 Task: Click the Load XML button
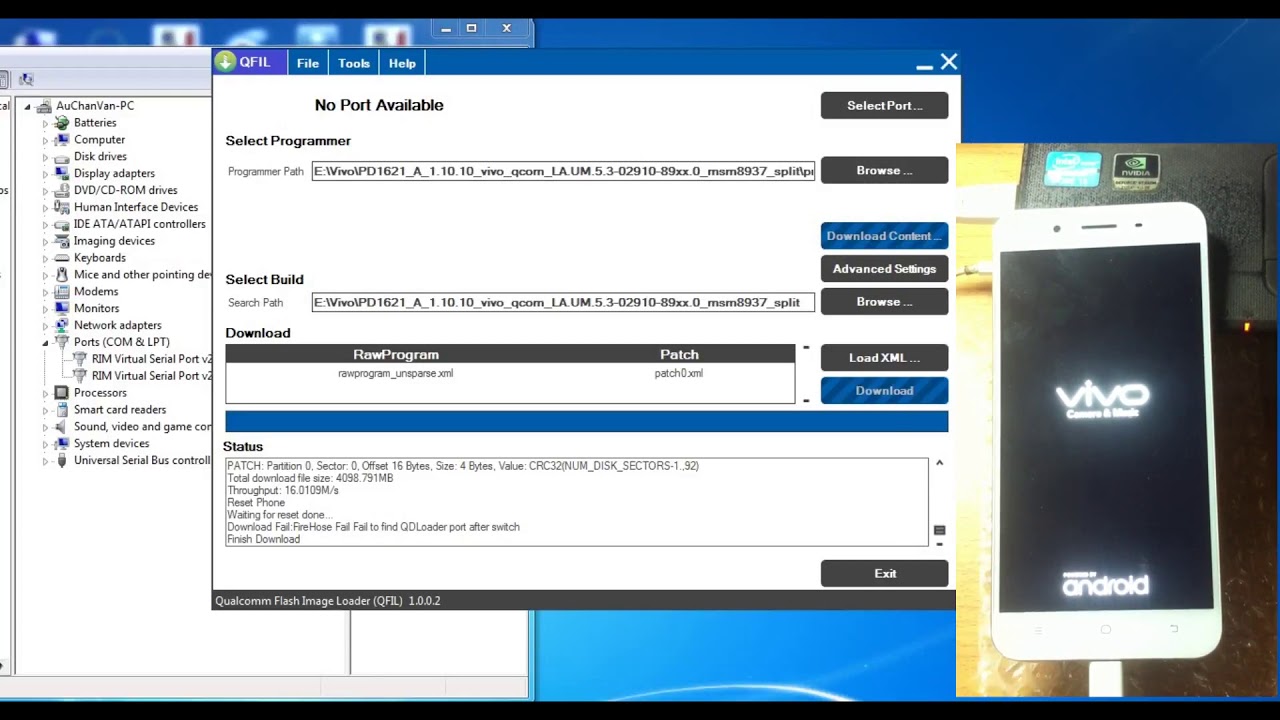tap(884, 358)
